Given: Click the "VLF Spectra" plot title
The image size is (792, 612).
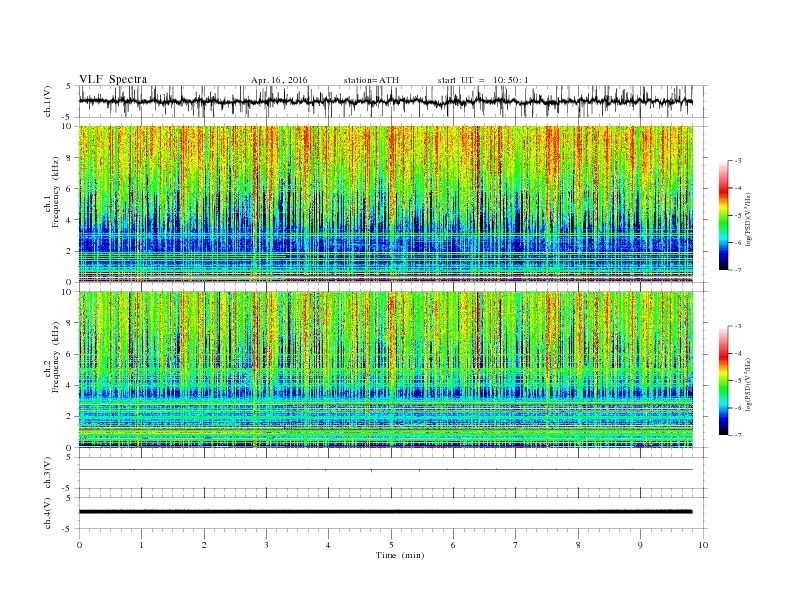Looking at the screenshot, I should click(x=113, y=79).
